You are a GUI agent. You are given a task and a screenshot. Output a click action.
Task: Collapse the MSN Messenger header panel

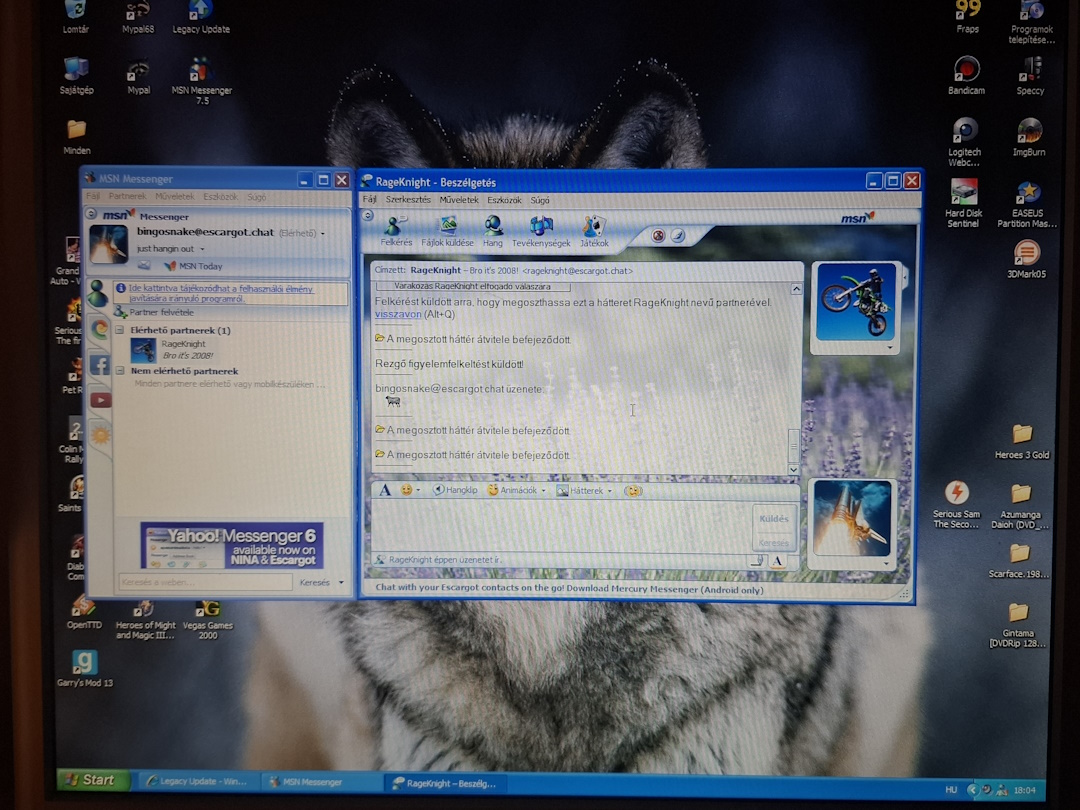coord(91,215)
